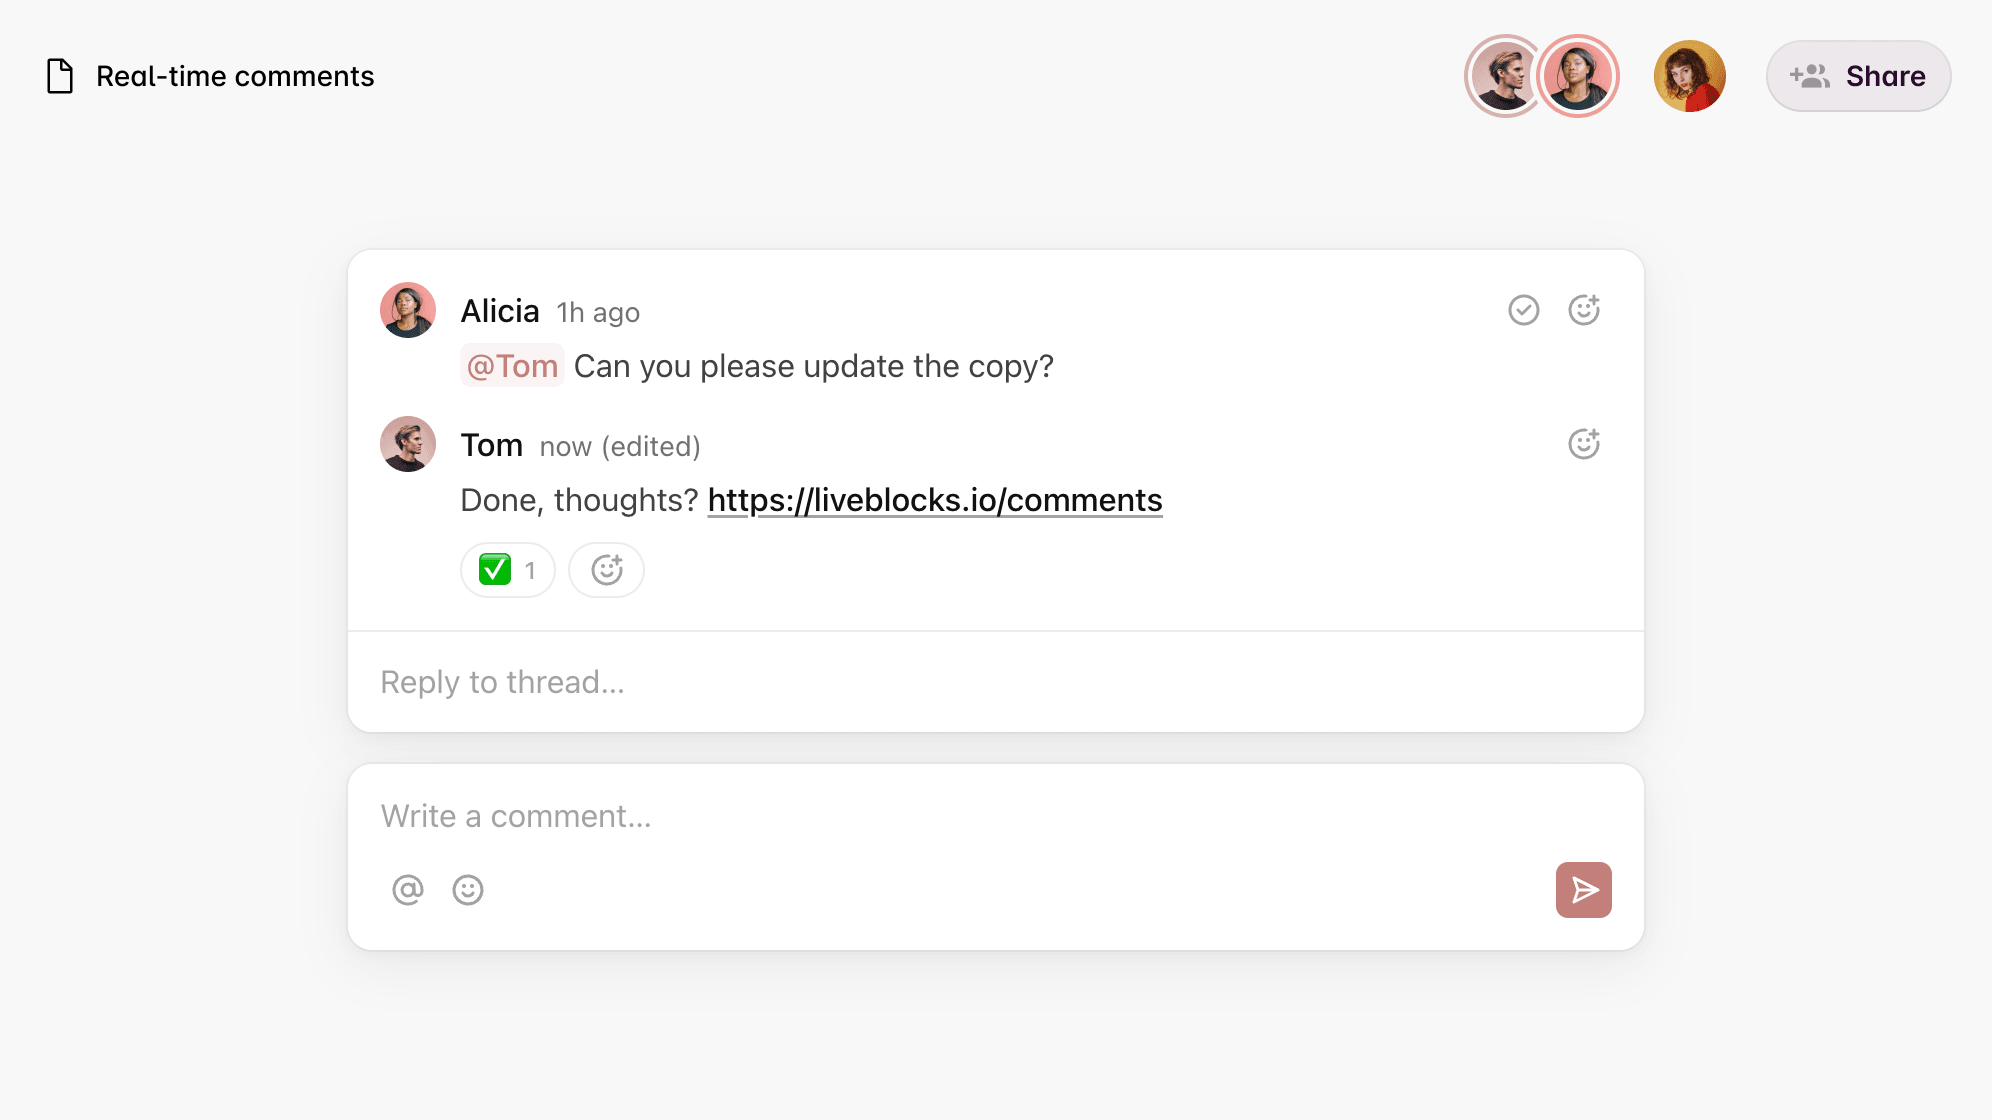Toggle the green checkmark reaction on Tom's reply
Screen dimensions: 1992x1120
click(x=508, y=569)
